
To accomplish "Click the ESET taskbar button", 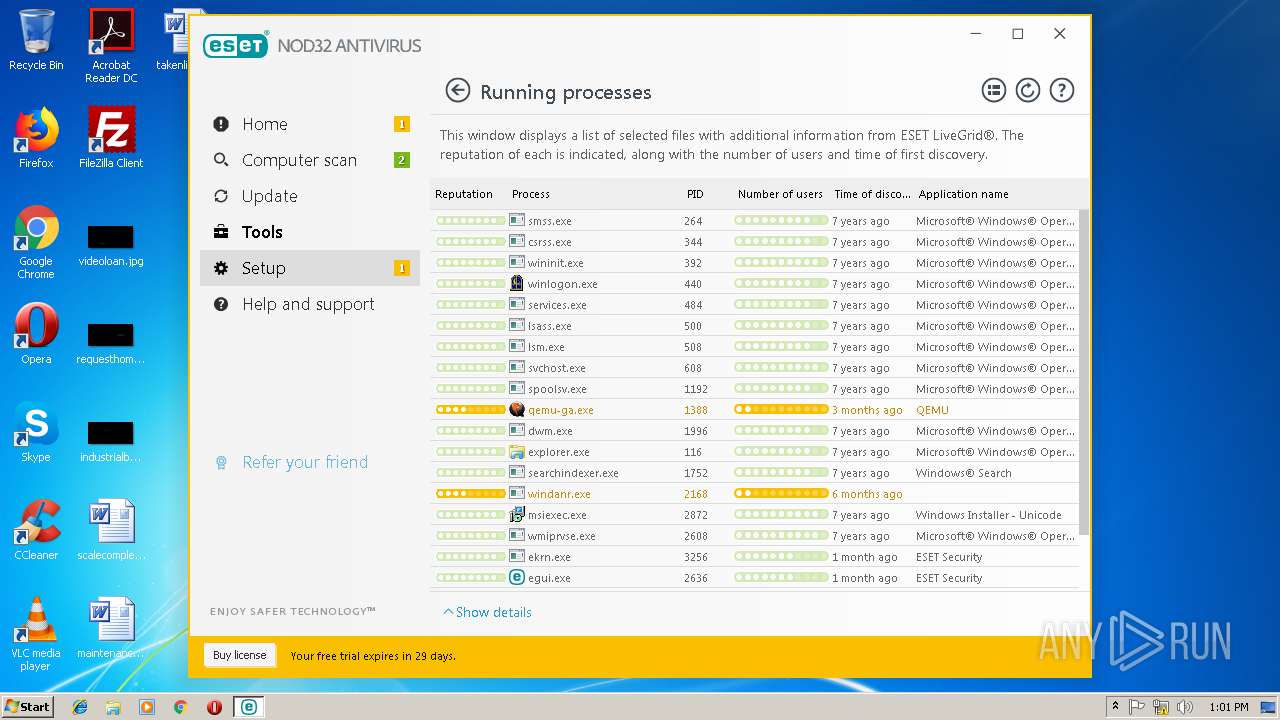I will click(248, 707).
